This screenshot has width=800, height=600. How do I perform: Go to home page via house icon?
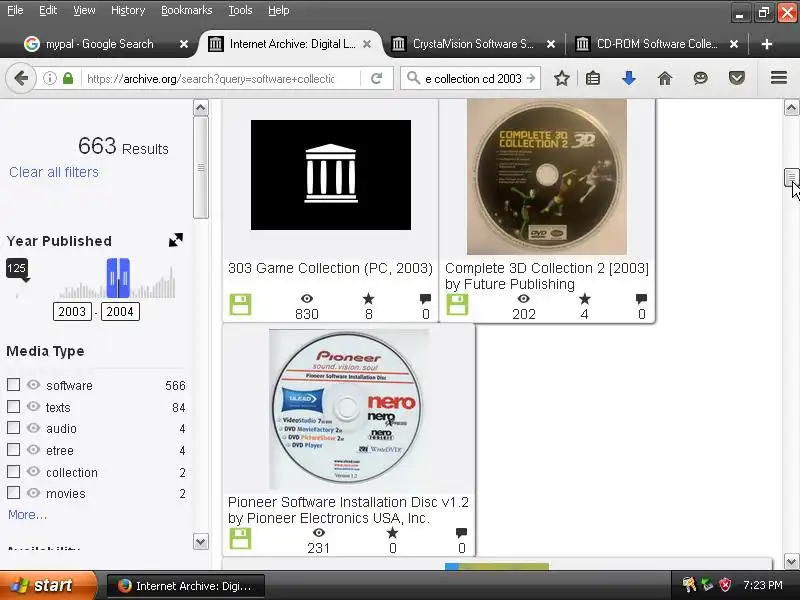pos(665,79)
